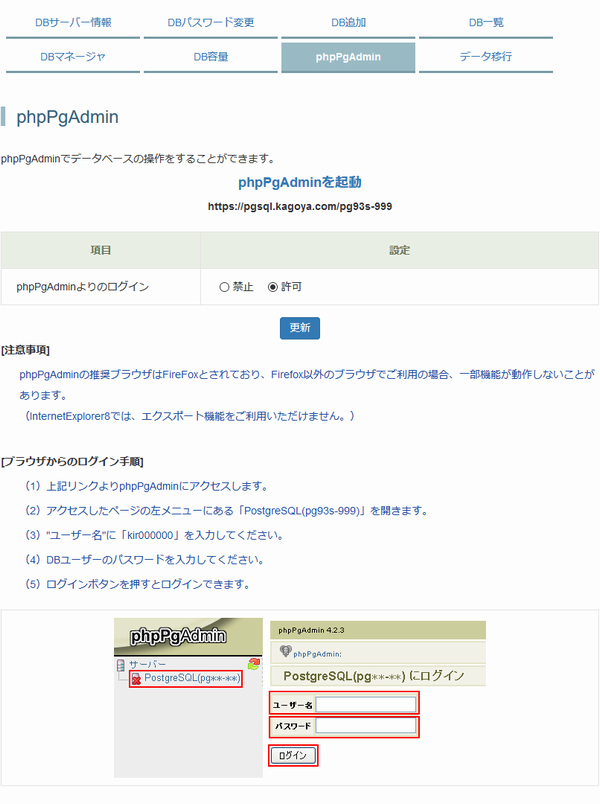Screen dimensions: 600x804
Task: Click the phpPgAdmin page heading
Action: [x=67, y=117]
